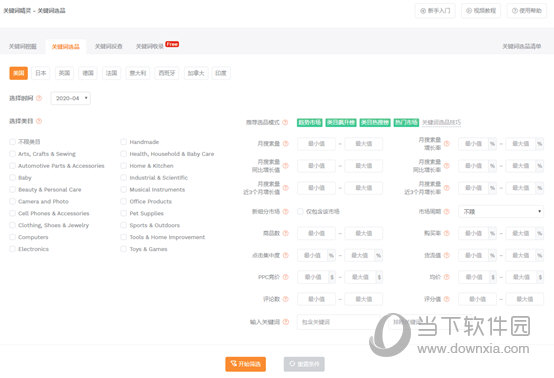Viewport: 554px width, 378px height.
Task: Check the Office Products category
Action: coord(123,201)
